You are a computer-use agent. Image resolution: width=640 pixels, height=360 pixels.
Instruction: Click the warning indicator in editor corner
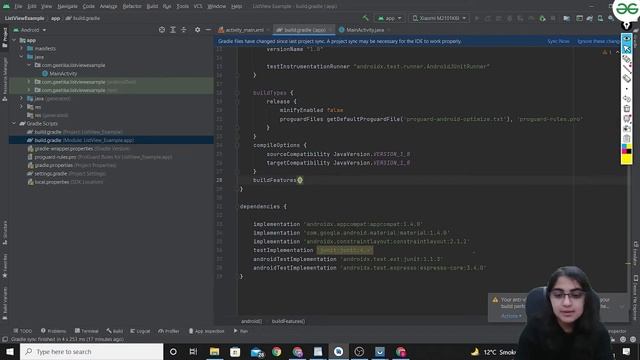pyautogui.click(x=607, y=52)
